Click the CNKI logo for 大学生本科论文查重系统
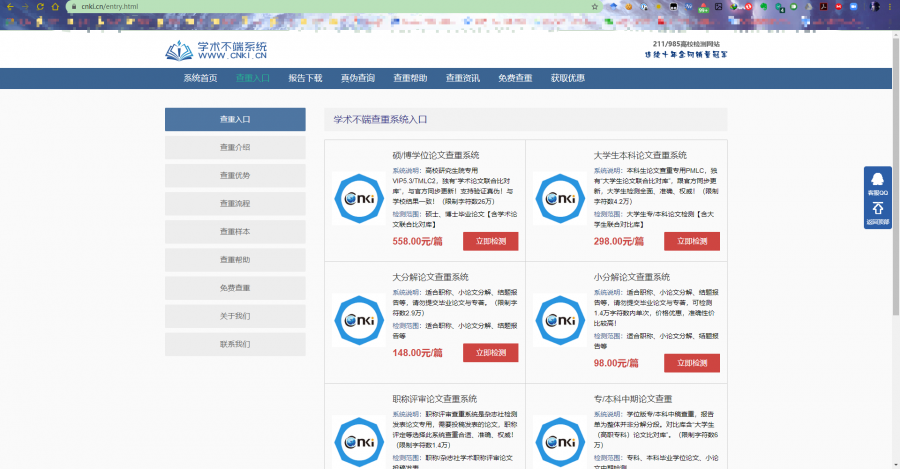The height and width of the screenshot is (469, 900). (560, 199)
